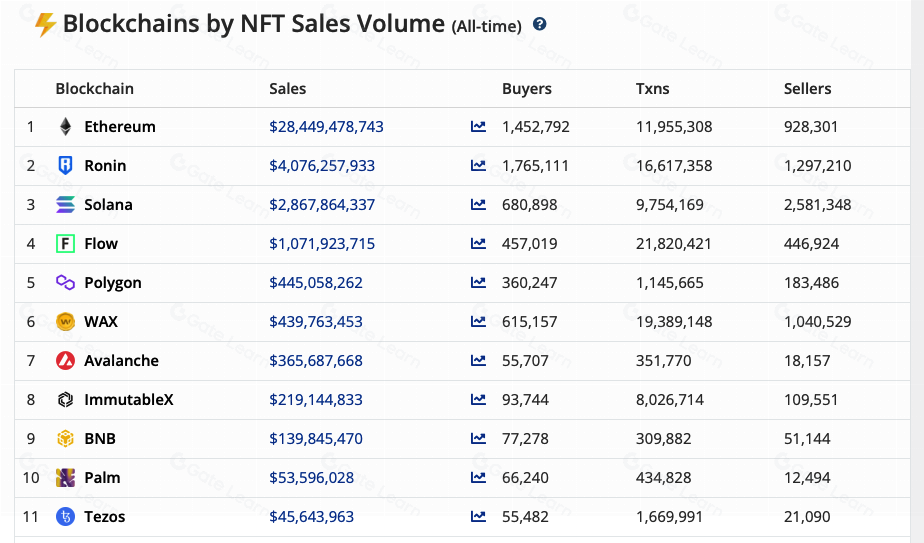Viewport: 924px width, 543px height.
Task: Click ImmutableX sales value $219,144,833
Action: pyautogui.click(x=316, y=400)
